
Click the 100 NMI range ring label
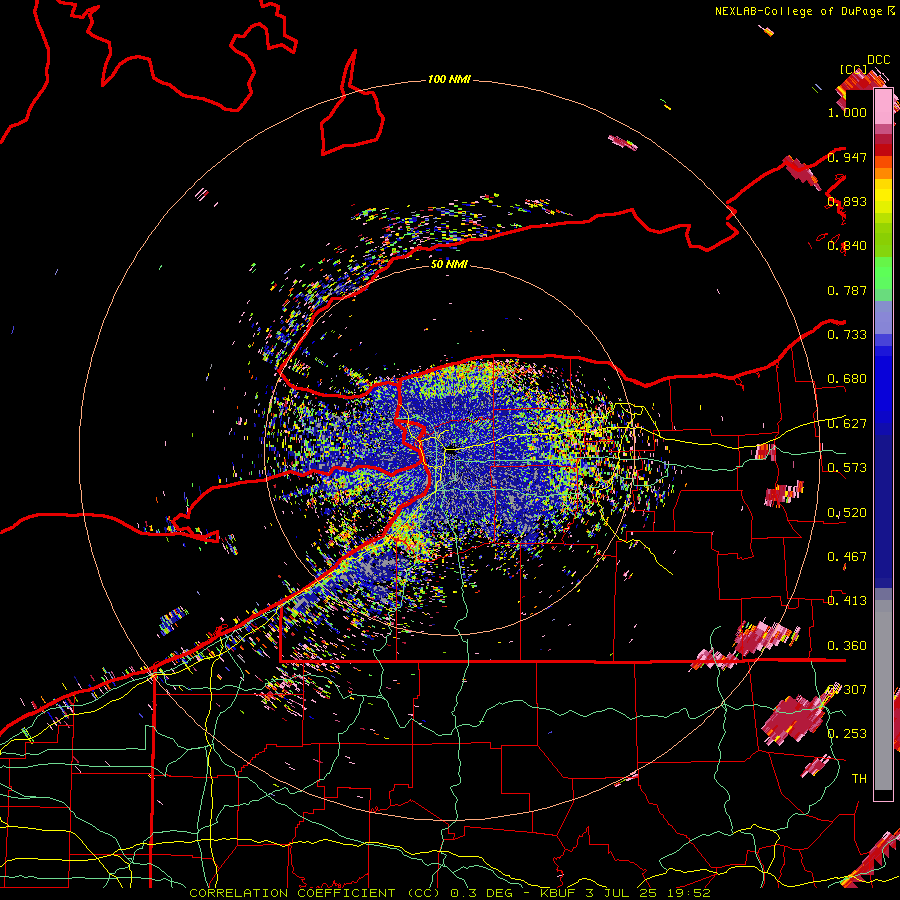tap(449, 79)
